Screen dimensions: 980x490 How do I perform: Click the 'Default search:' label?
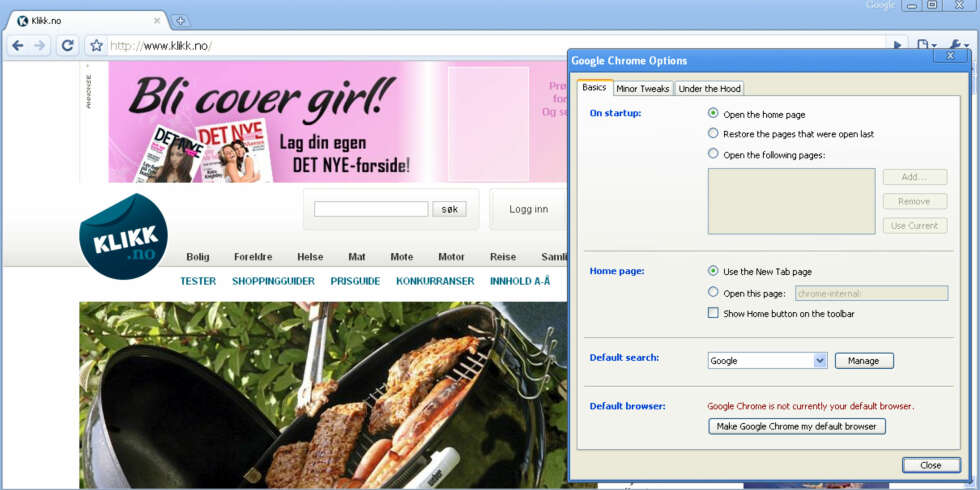(624, 358)
